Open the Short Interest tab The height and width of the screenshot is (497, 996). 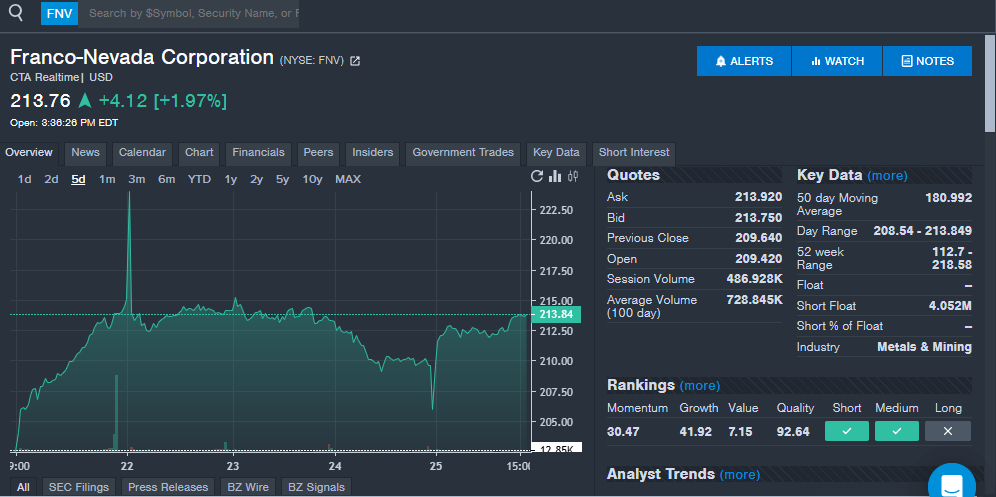[x=633, y=153]
